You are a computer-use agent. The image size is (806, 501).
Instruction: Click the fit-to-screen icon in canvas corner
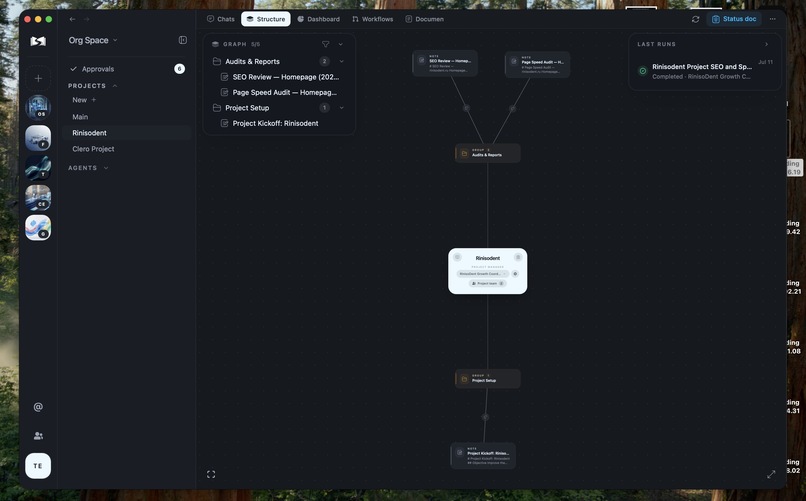[211, 474]
